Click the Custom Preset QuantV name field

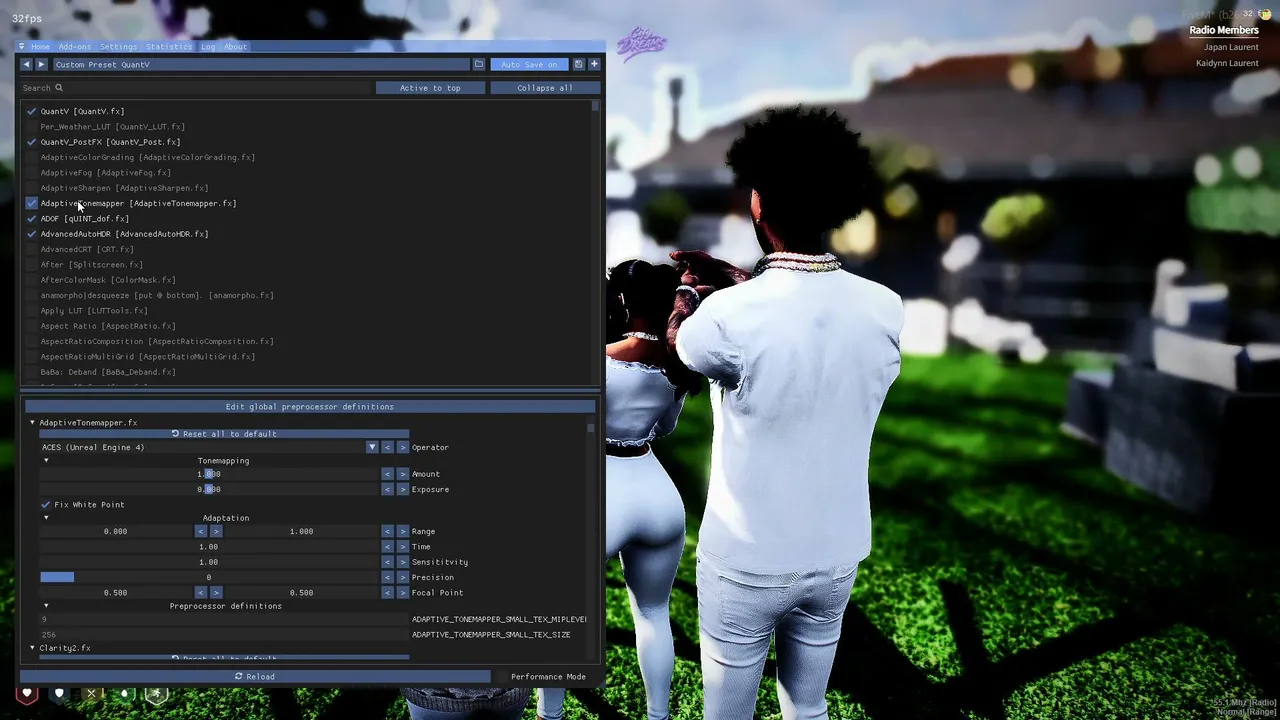click(x=260, y=64)
